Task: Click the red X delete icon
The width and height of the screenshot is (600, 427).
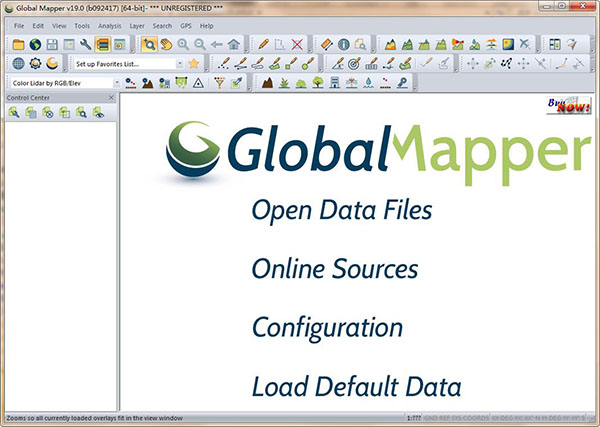Action: click(297, 45)
